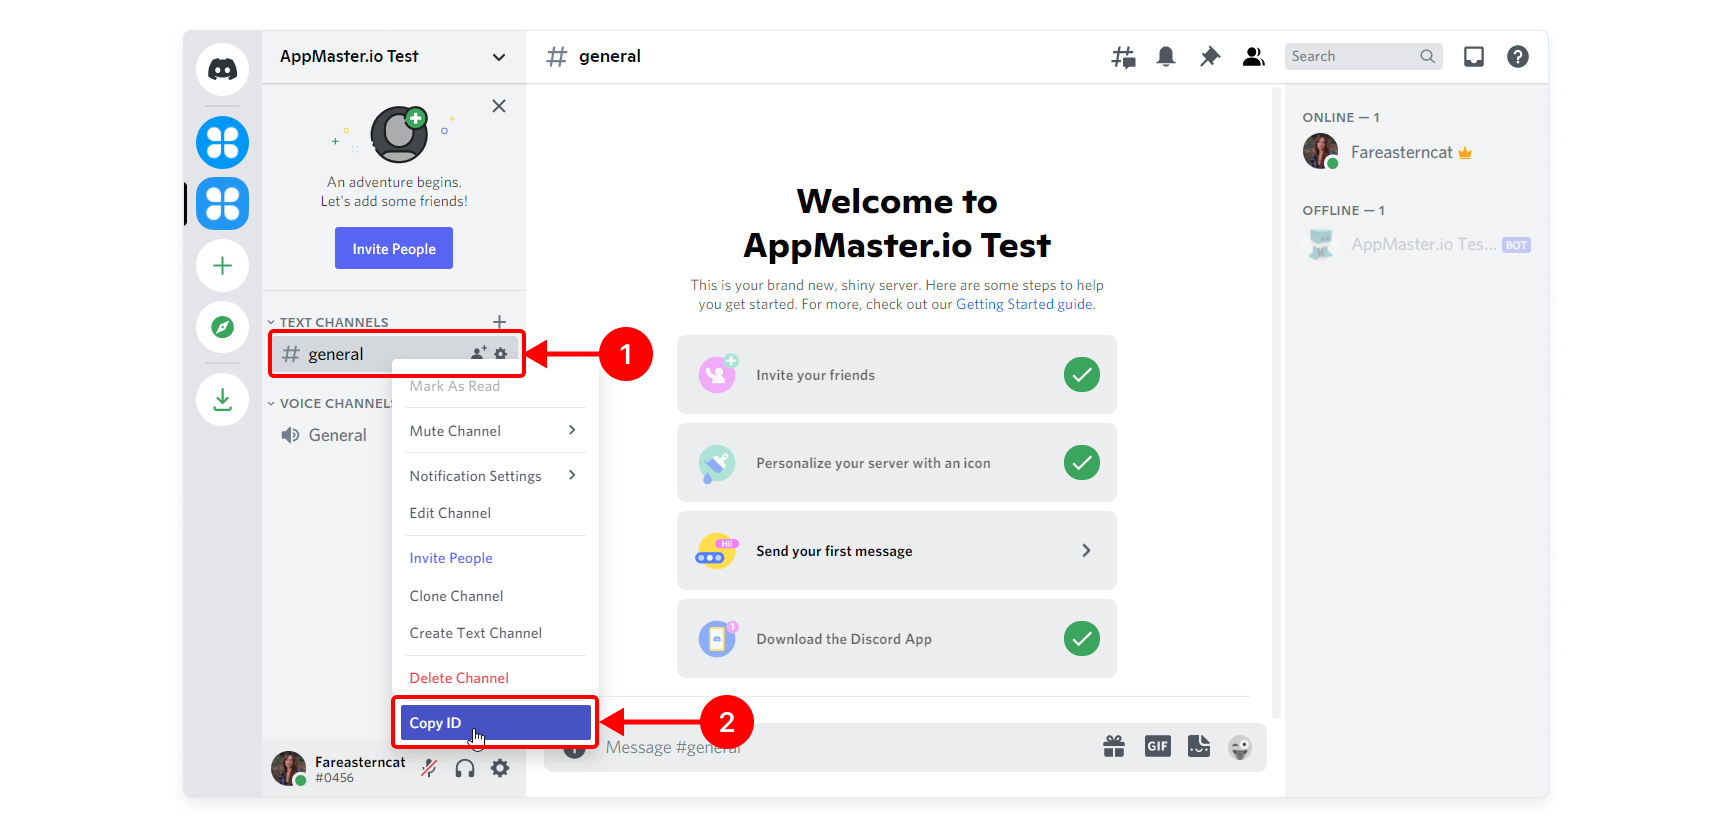Open Threads icon in channel header
The width and height of the screenshot is (1732, 828).
click(x=1123, y=57)
